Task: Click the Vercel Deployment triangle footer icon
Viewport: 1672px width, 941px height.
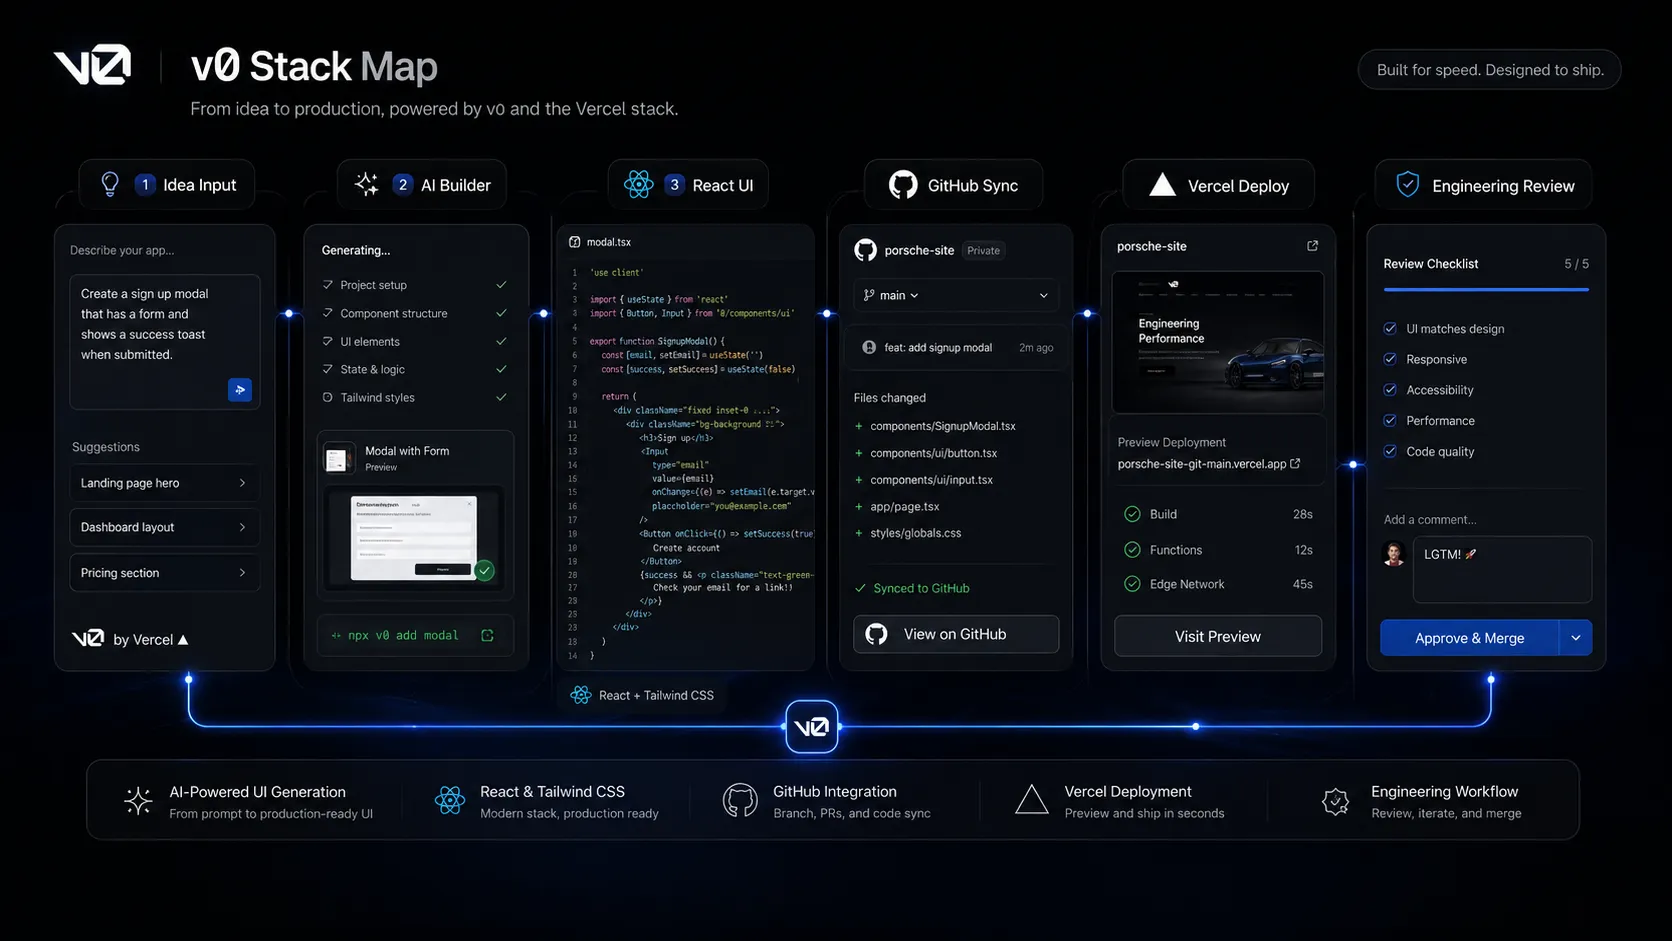Action: click(1032, 800)
